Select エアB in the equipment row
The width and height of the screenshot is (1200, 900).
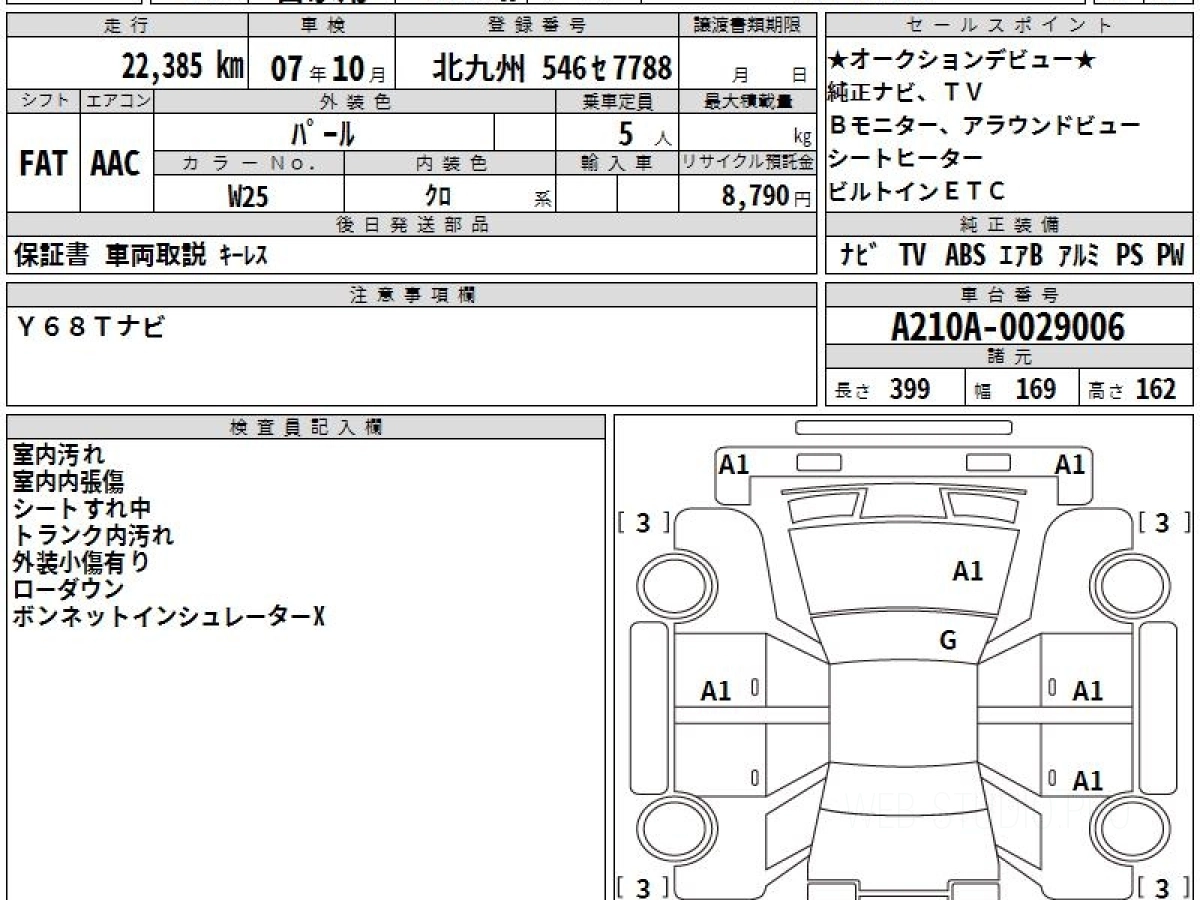[1021, 256]
